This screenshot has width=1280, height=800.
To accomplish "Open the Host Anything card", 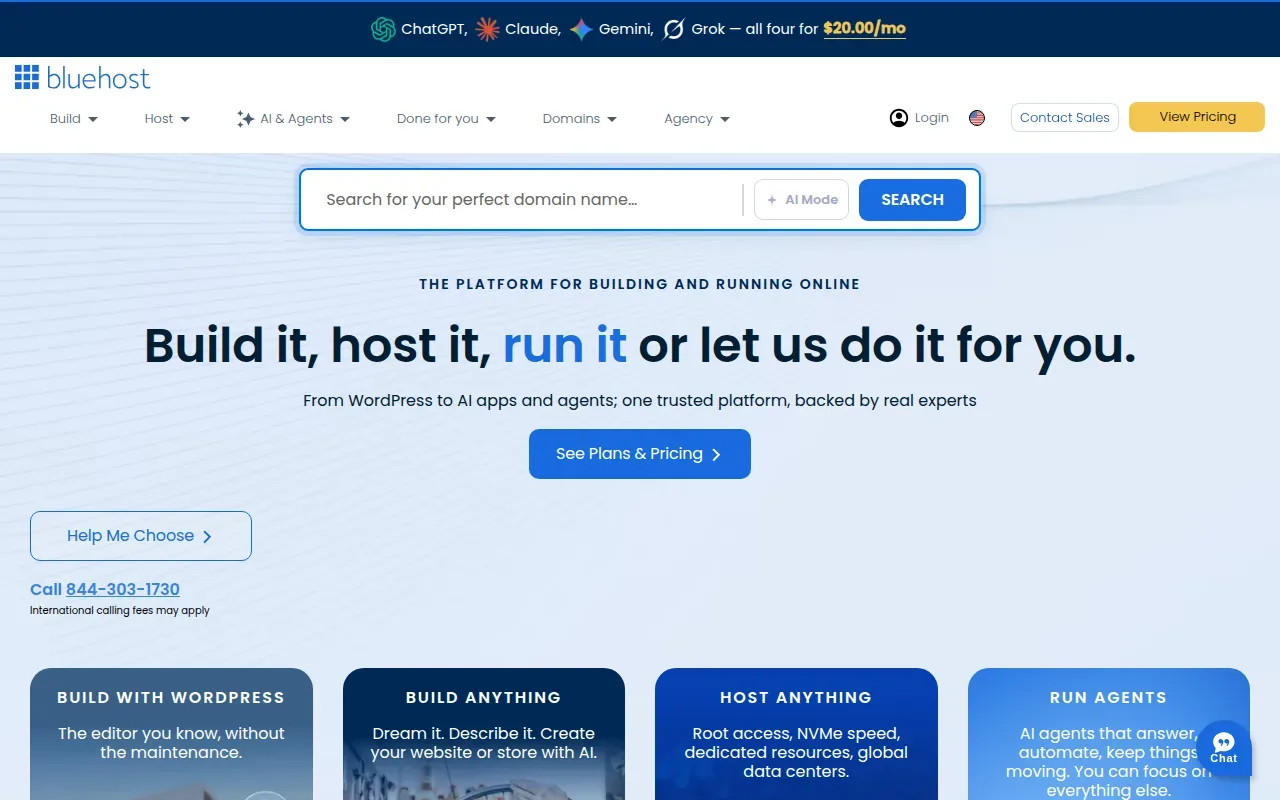I will pos(796,734).
